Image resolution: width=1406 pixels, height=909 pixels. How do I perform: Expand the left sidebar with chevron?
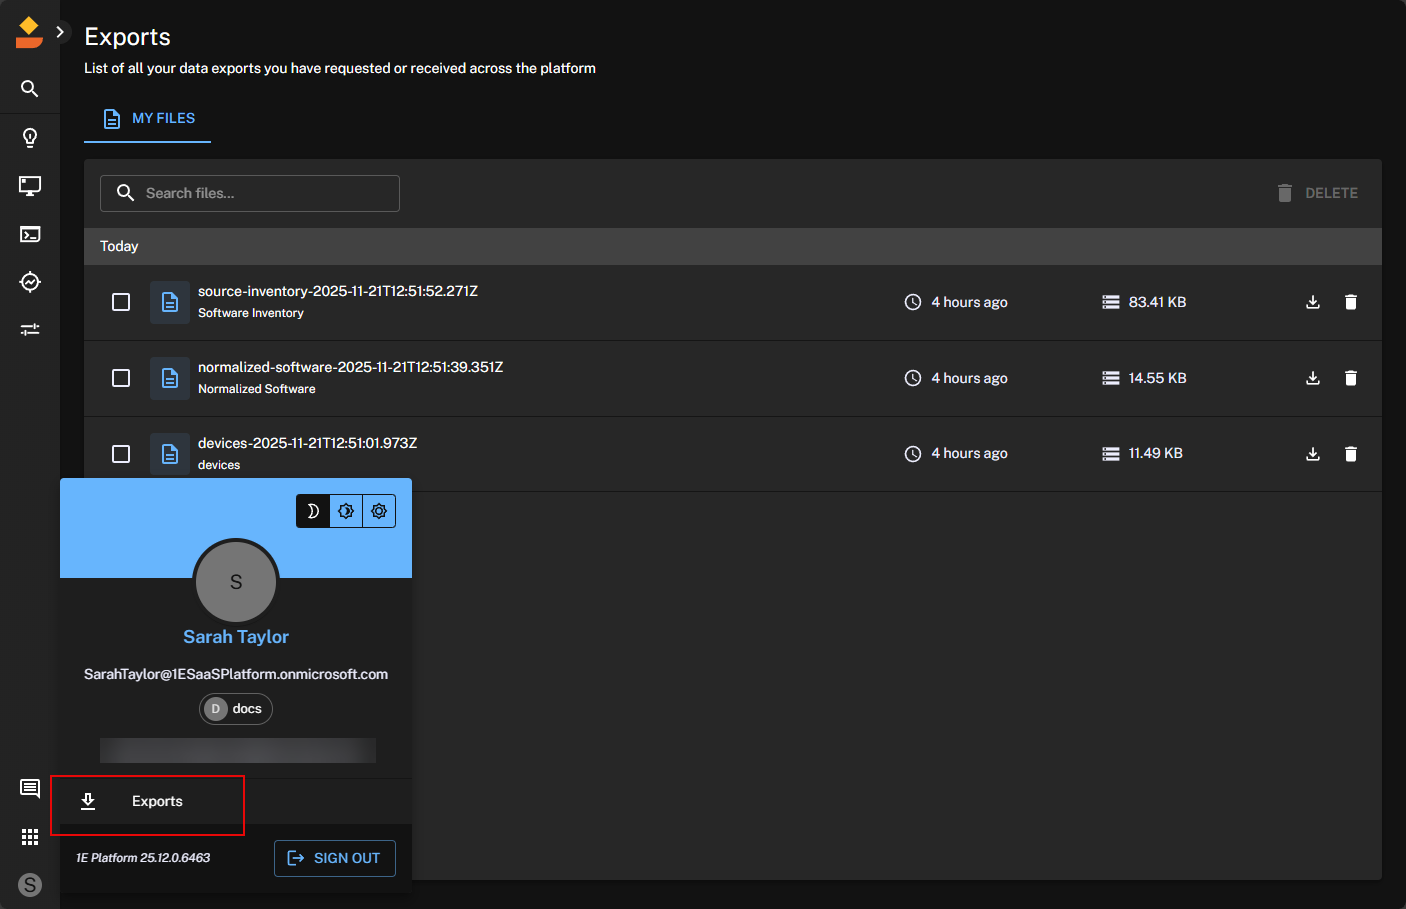pos(60,32)
